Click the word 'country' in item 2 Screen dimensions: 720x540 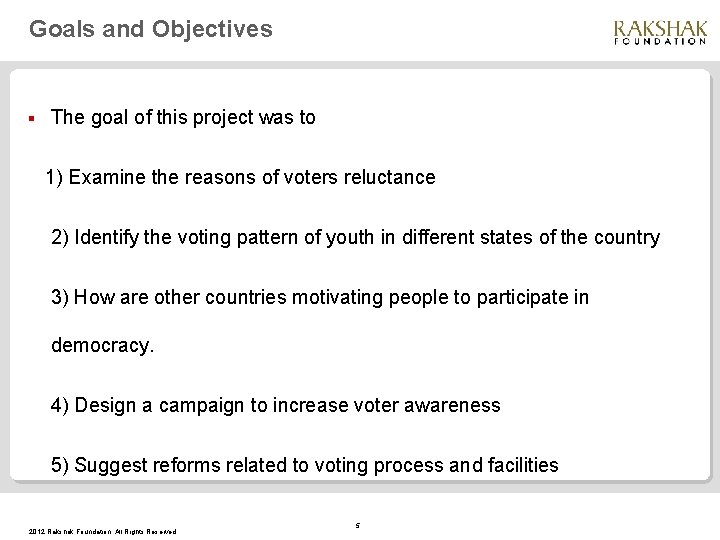click(627, 238)
